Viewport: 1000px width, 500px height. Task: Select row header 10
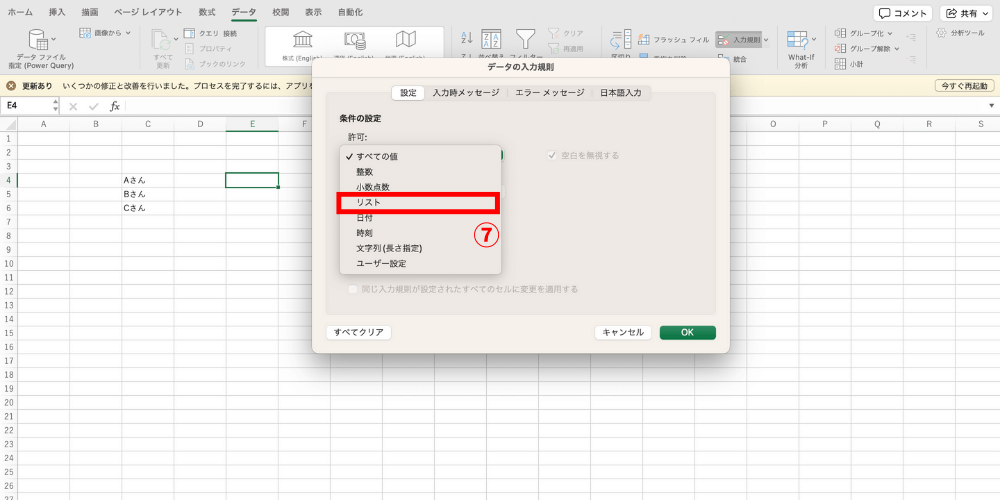9,263
